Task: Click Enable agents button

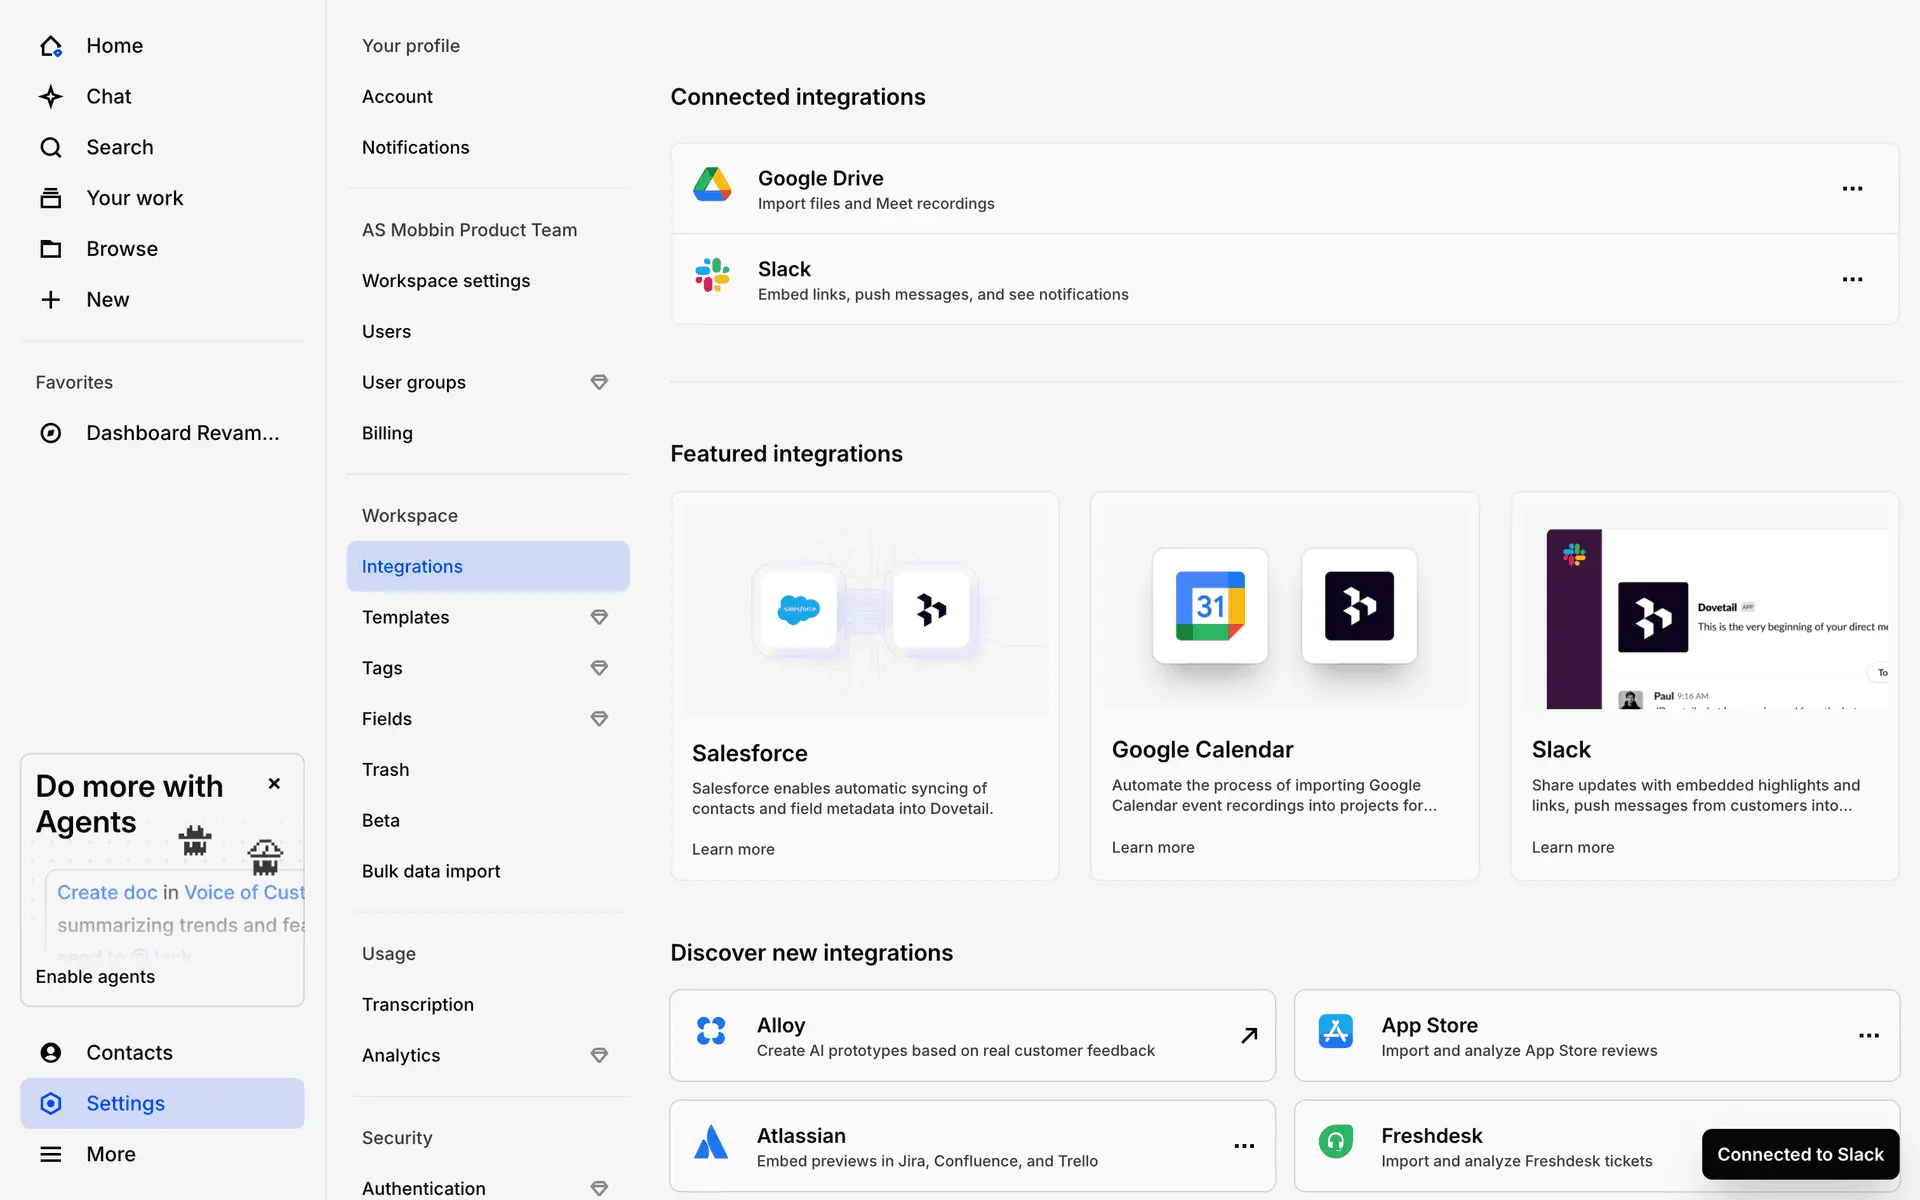Action: [95, 977]
